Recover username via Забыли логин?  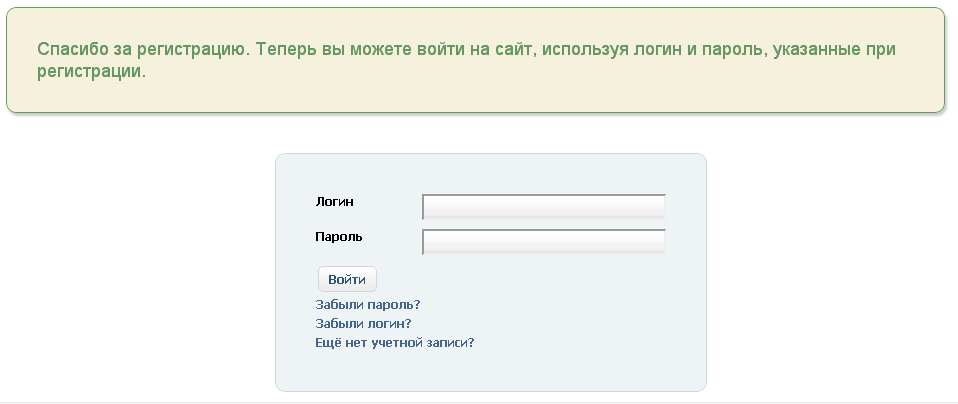363,323
